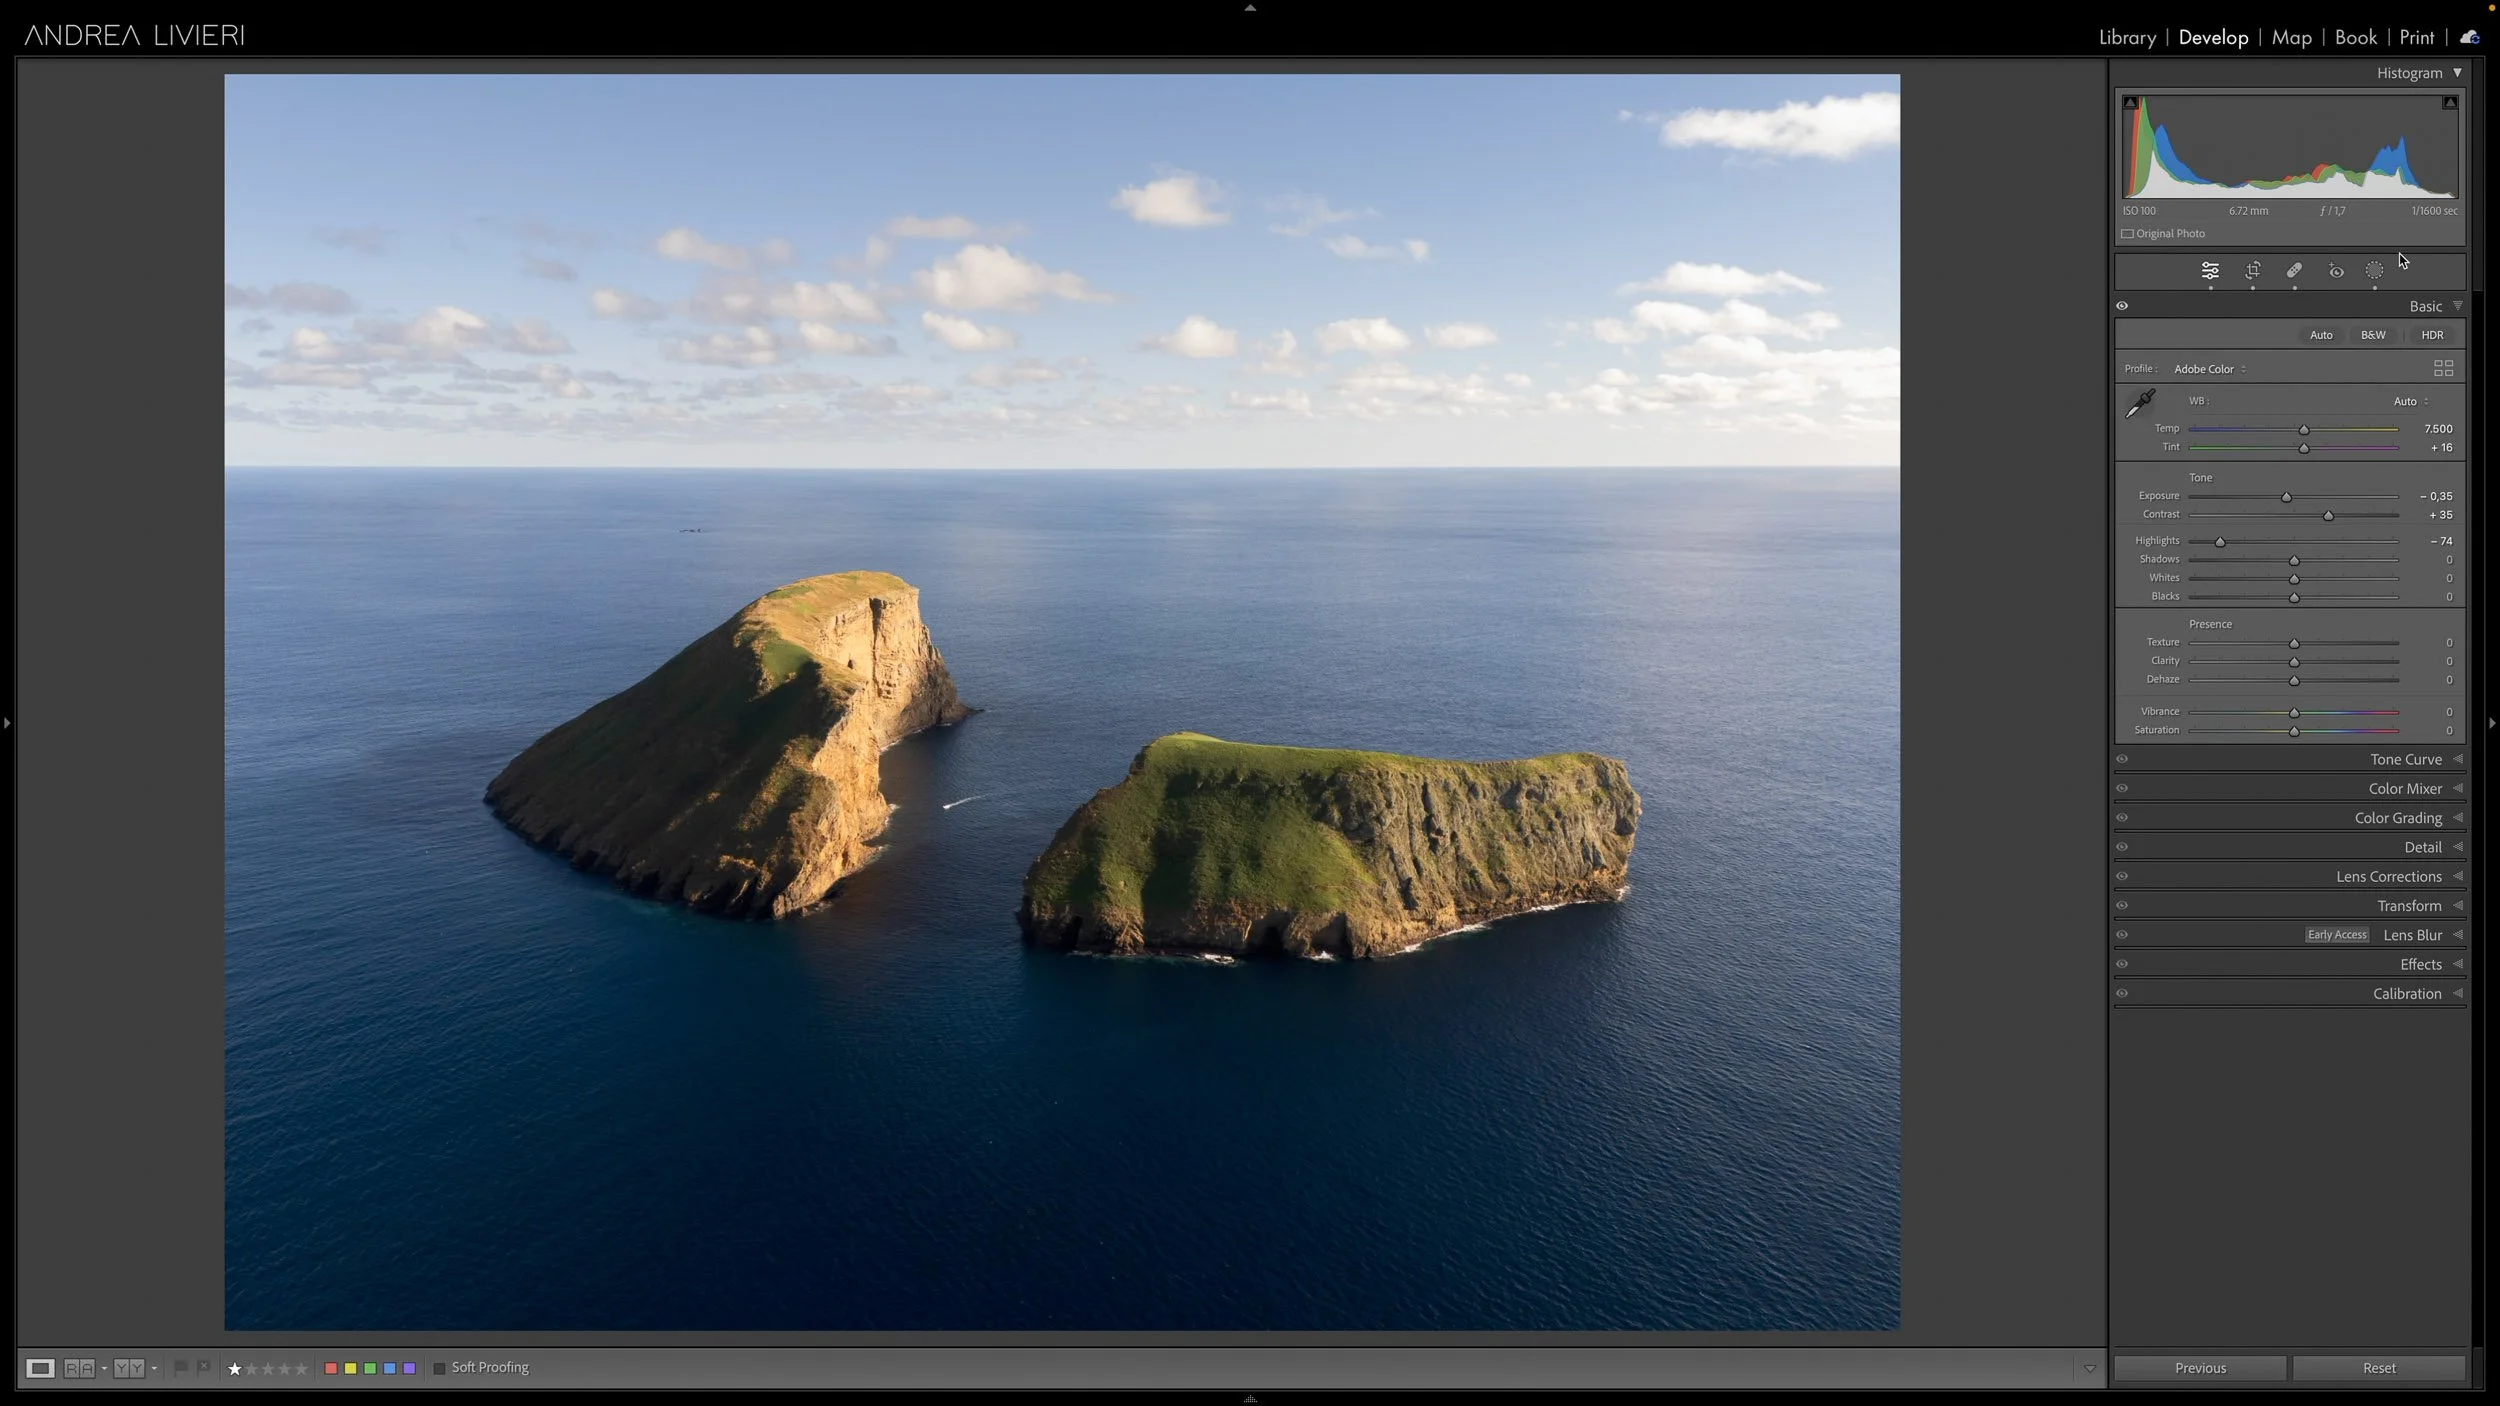
Task: Switch to the Library module
Action: click(x=2127, y=38)
